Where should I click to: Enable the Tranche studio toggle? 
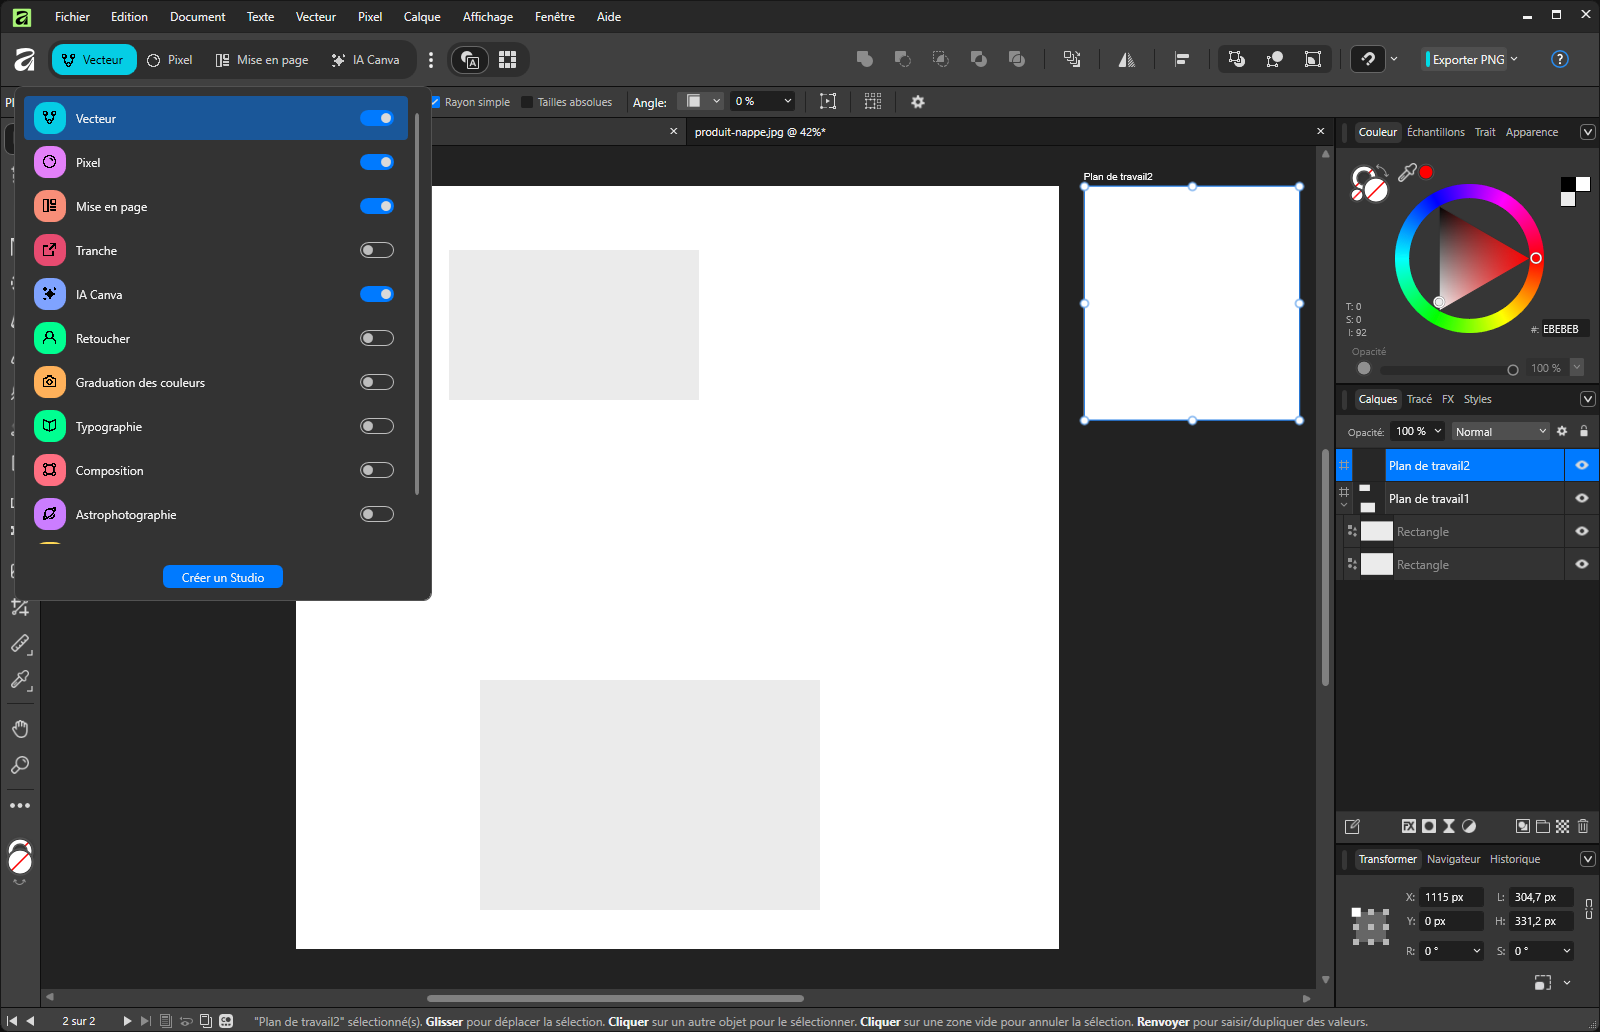[377, 250]
